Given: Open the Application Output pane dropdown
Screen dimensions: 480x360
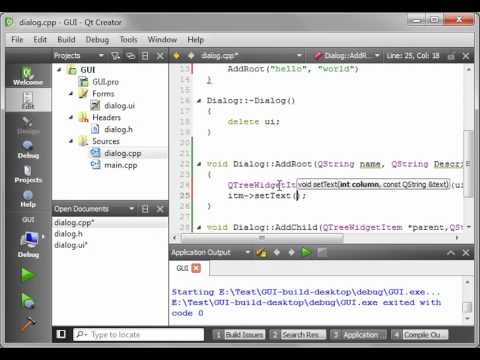Looking at the screenshot, I should (247, 252).
